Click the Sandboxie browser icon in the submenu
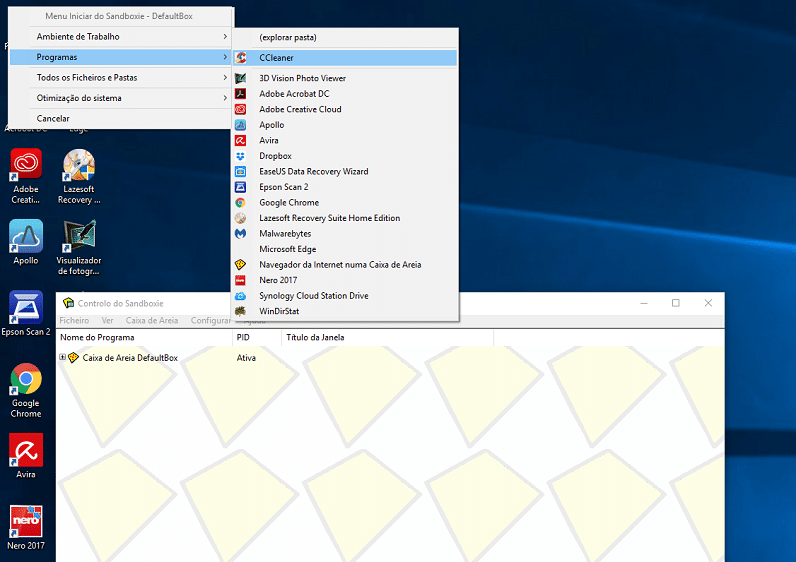The image size is (796, 562). (241, 265)
